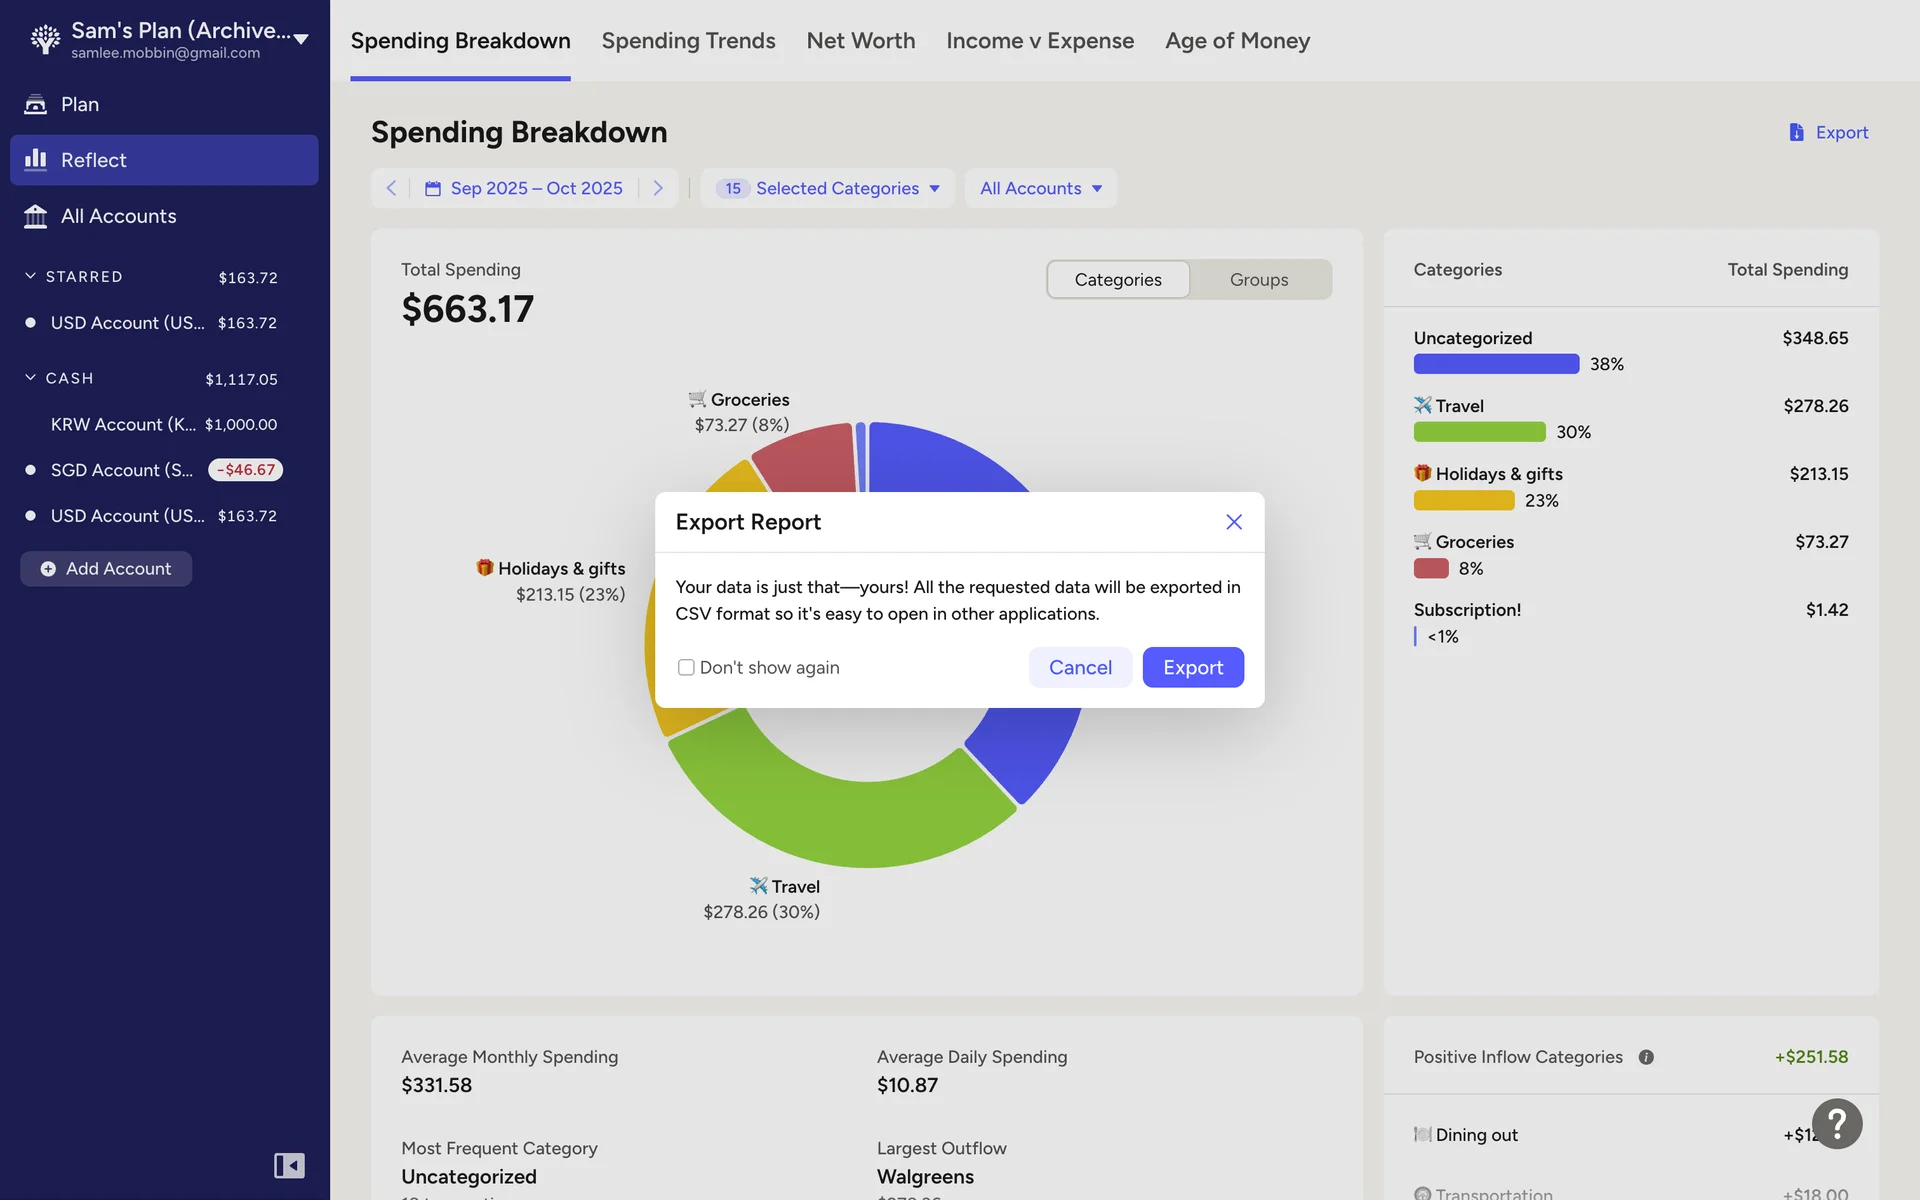Collapse the STARRED accounts section
The height and width of the screenshot is (1200, 1920).
pyautogui.click(x=31, y=276)
